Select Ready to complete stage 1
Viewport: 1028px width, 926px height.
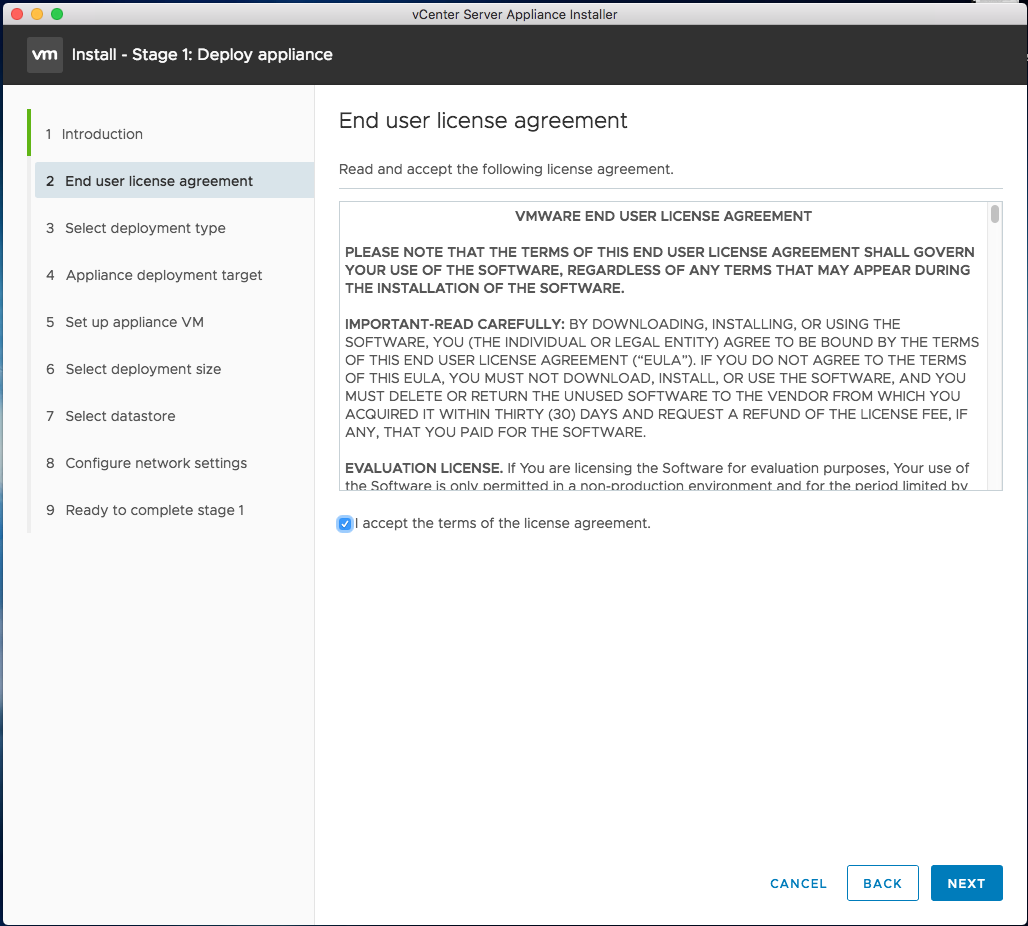point(154,510)
